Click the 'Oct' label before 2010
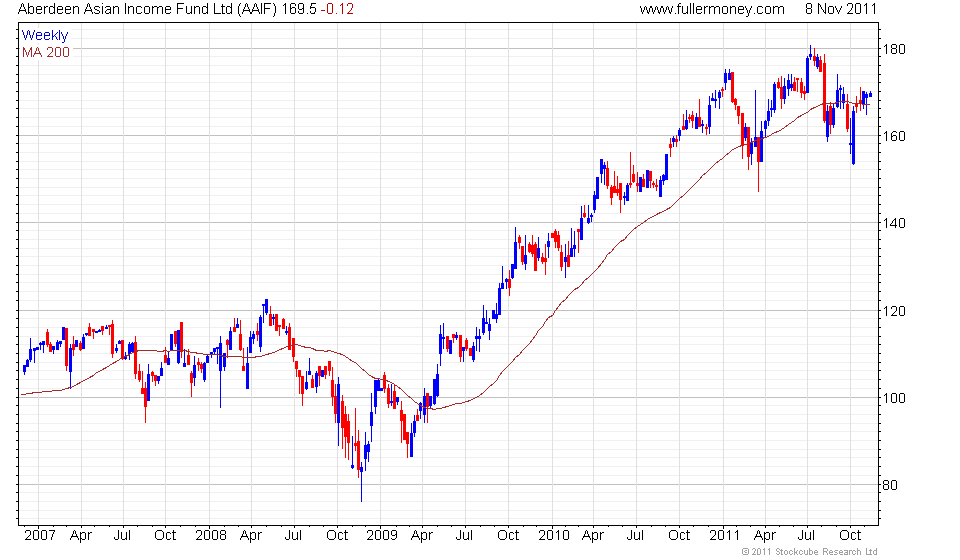The image size is (960, 560). coord(508,536)
